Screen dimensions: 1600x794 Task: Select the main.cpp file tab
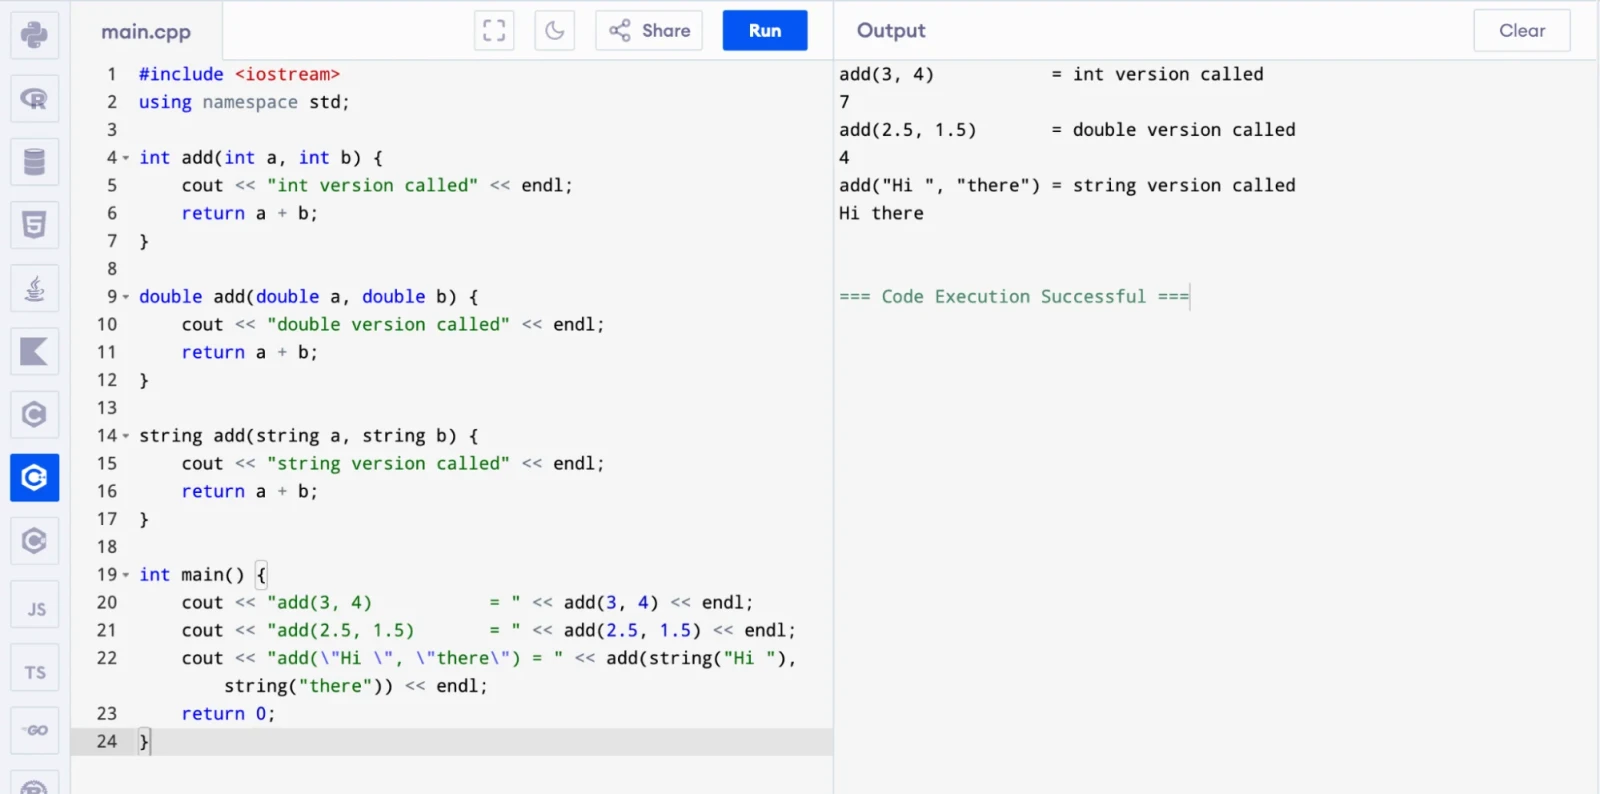146,31
